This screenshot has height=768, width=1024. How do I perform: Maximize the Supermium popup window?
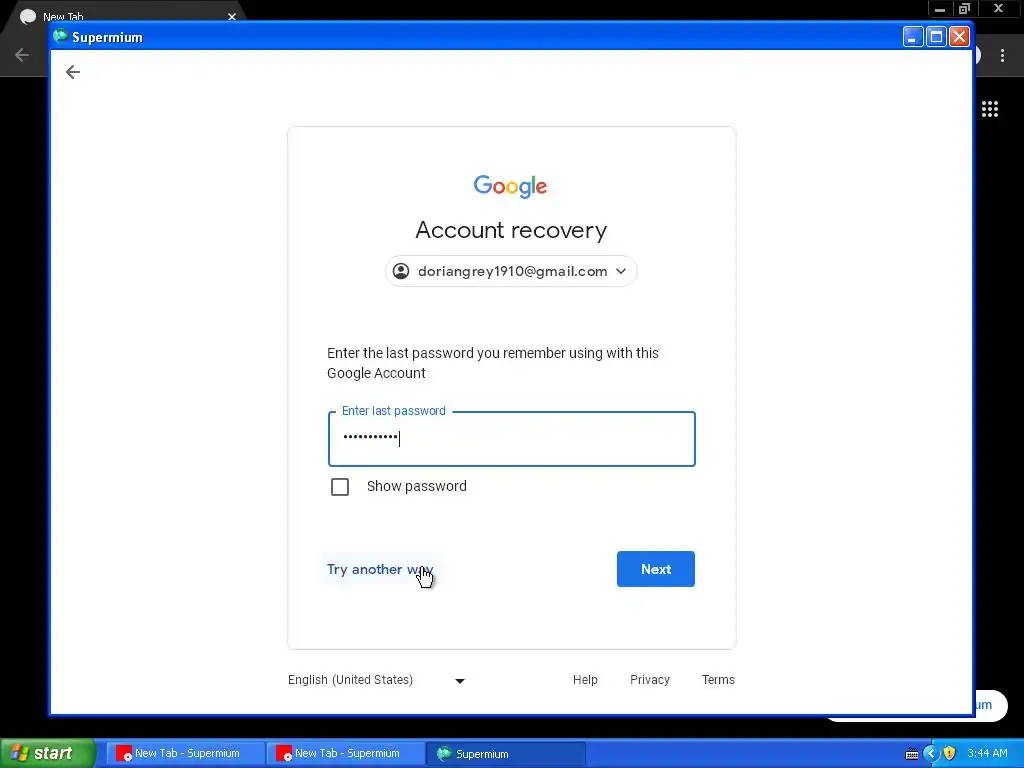point(936,37)
